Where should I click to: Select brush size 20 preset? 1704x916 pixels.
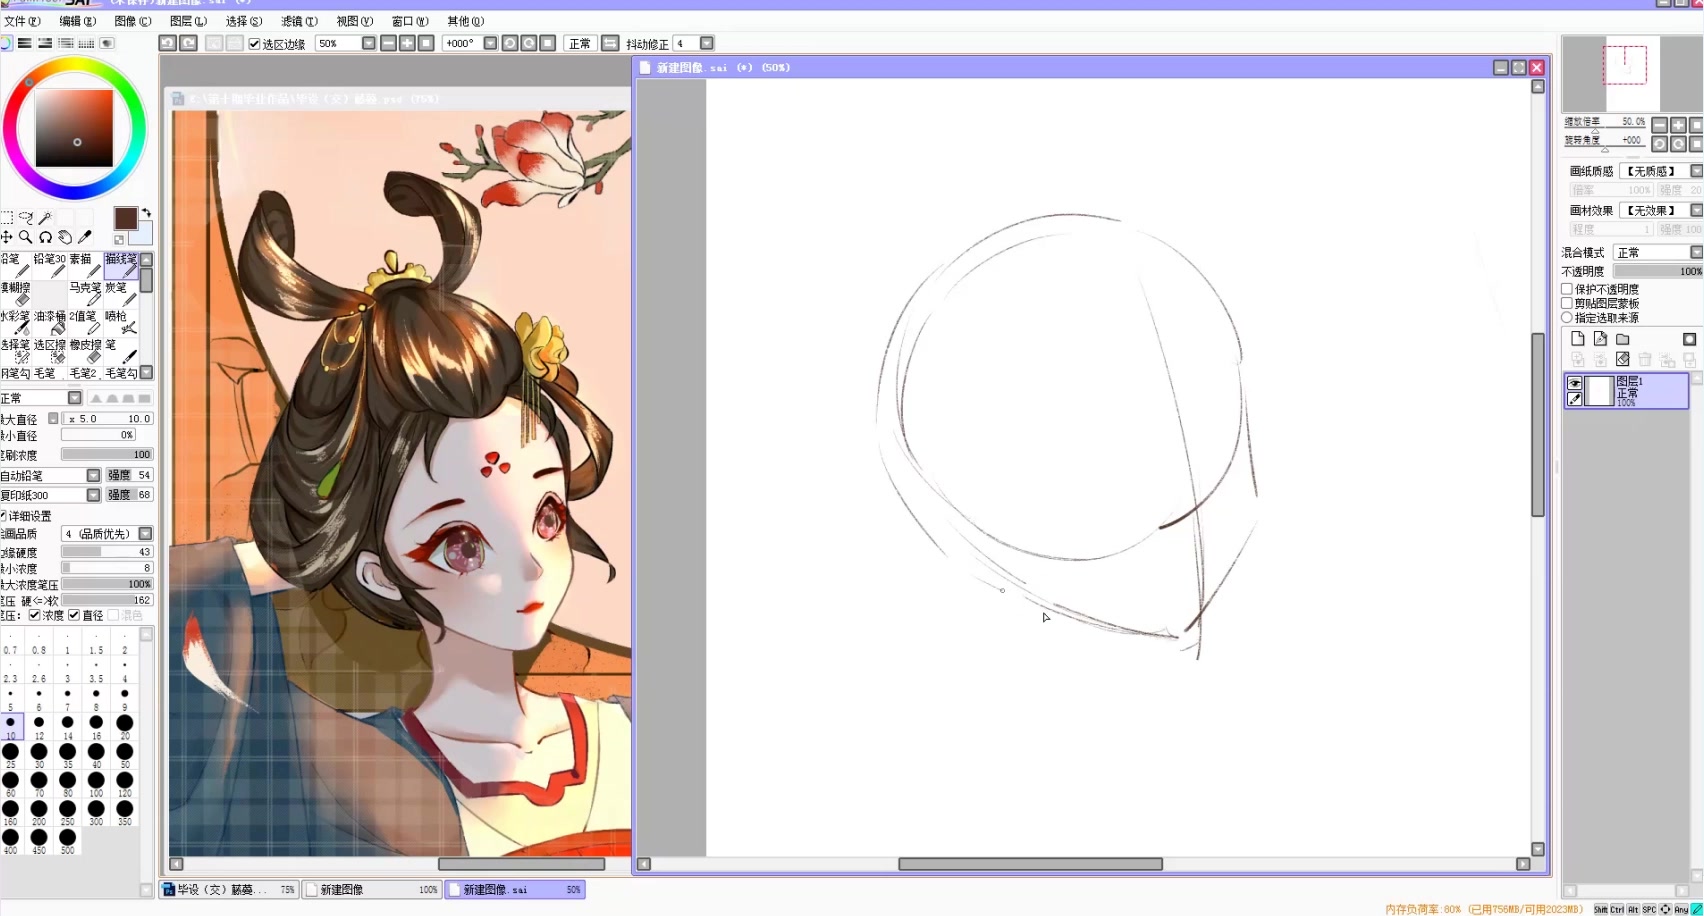click(125, 726)
